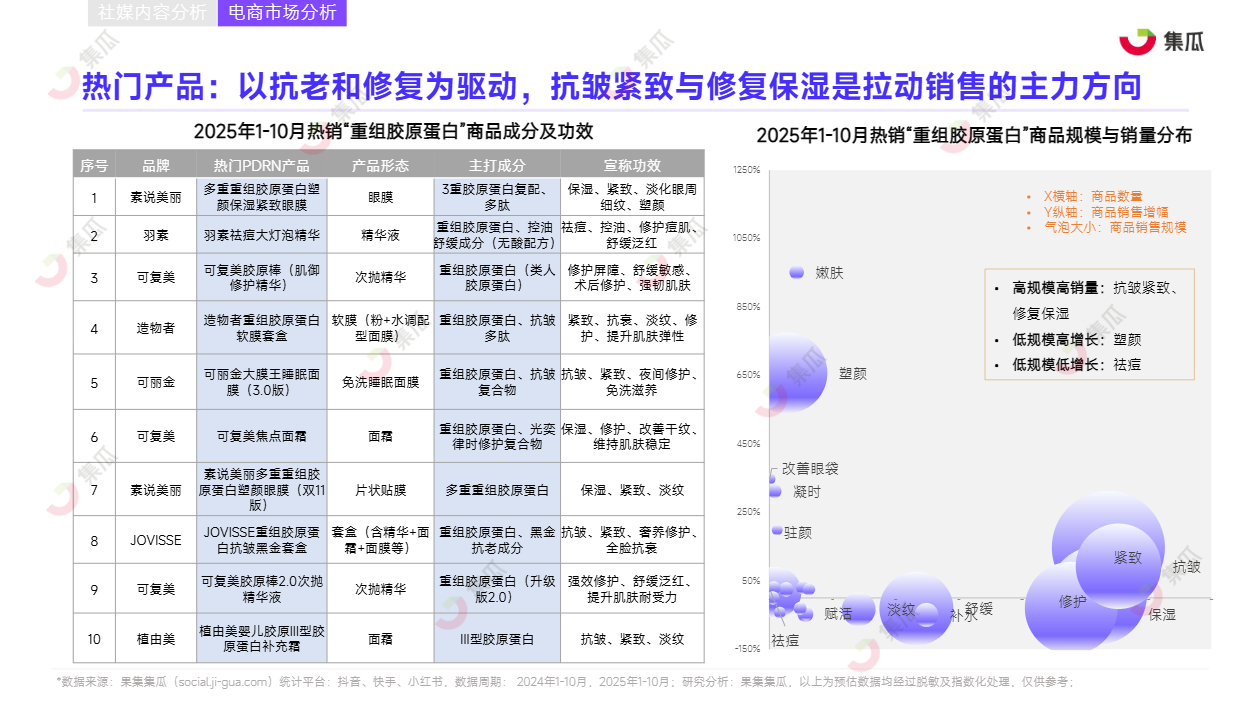Click the 宣称功效 column header
The image size is (1250, 703).
632,165
